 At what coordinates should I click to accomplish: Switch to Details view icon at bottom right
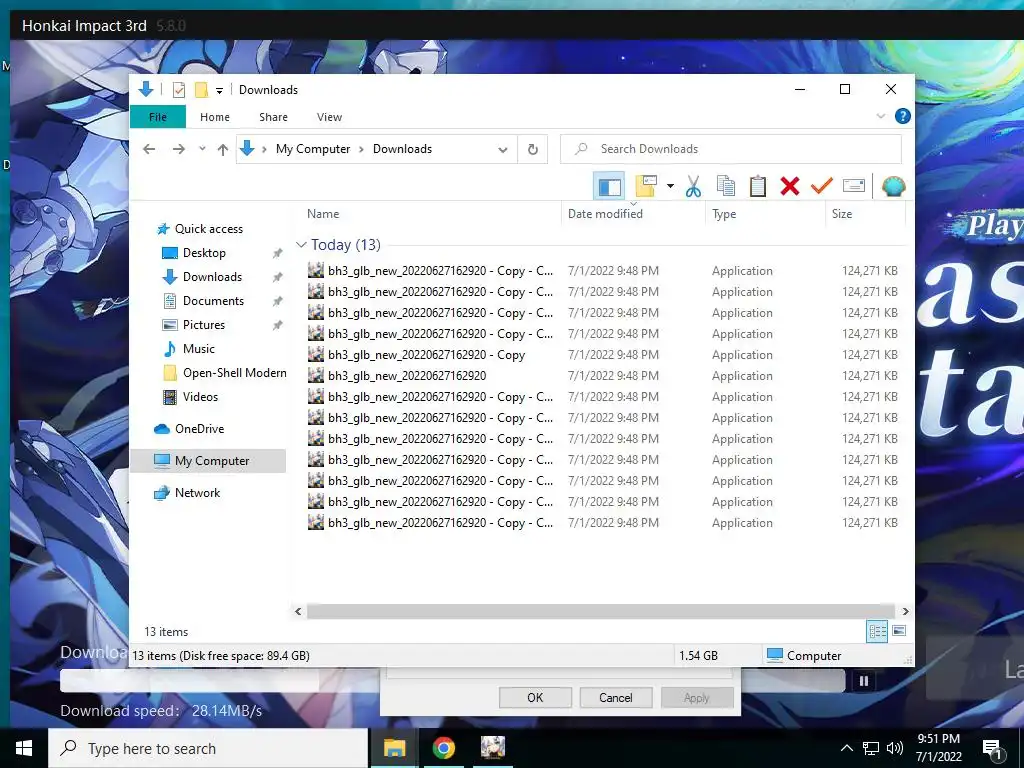click(x=877, y=631)
